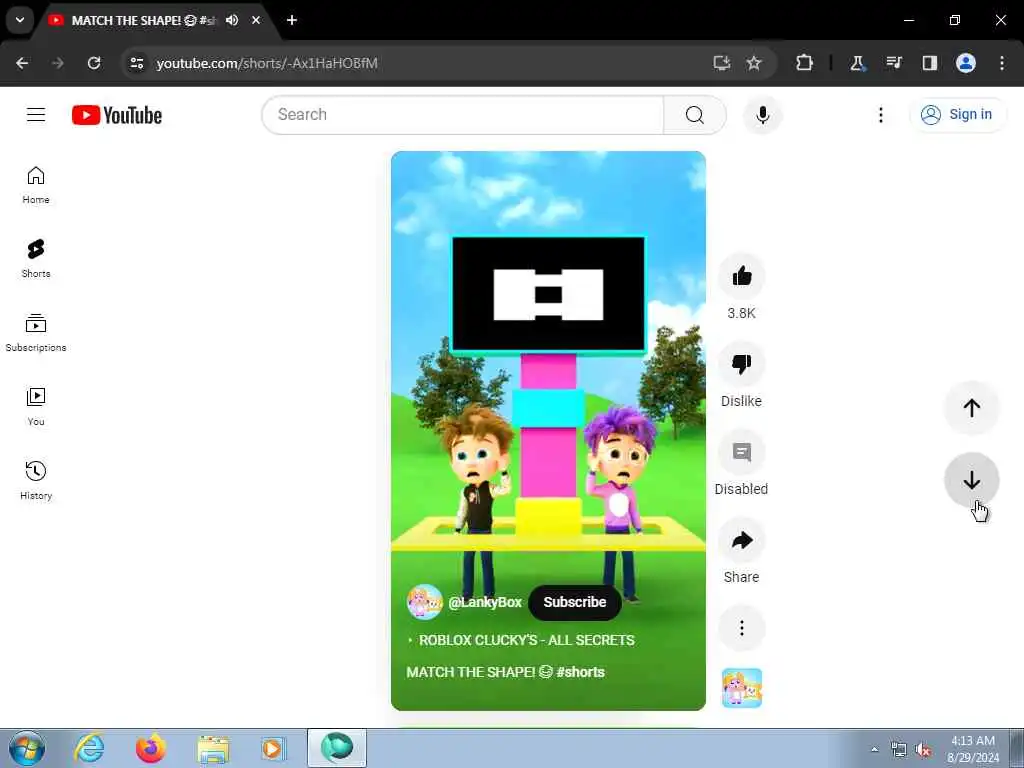Click the sound thumbnail below more actions
The width and height of the screenshot is (1024, 768).
[741, 688]
